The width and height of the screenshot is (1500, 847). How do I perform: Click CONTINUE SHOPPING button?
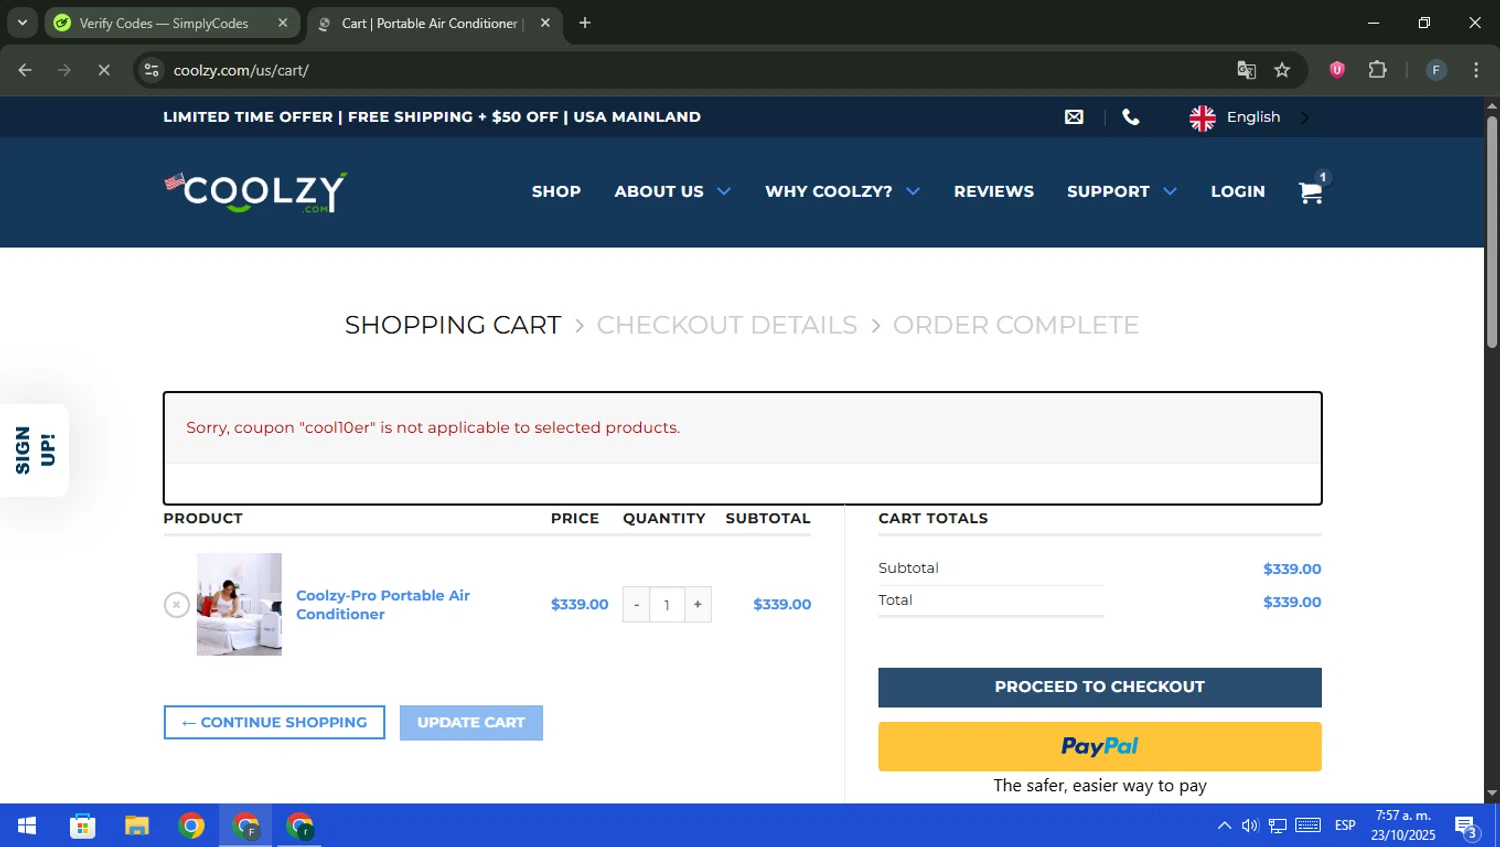274,722
